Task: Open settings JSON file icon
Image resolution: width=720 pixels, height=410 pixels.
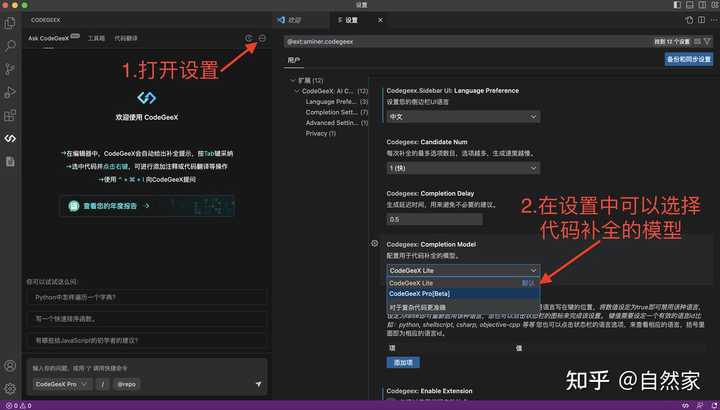Action: (x=689, y=20)
